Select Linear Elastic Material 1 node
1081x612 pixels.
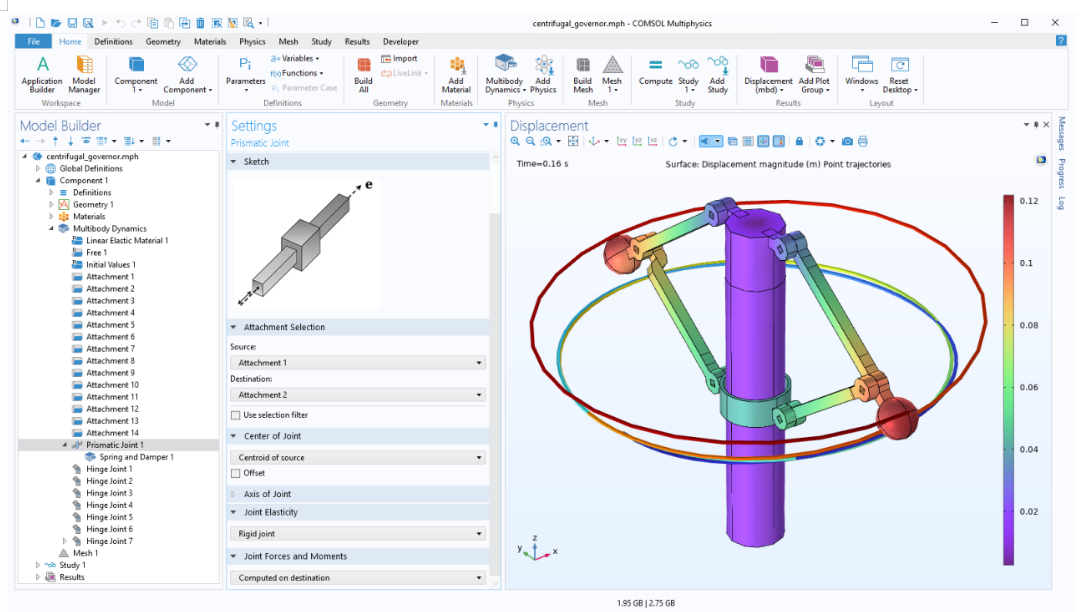[121, 241]
